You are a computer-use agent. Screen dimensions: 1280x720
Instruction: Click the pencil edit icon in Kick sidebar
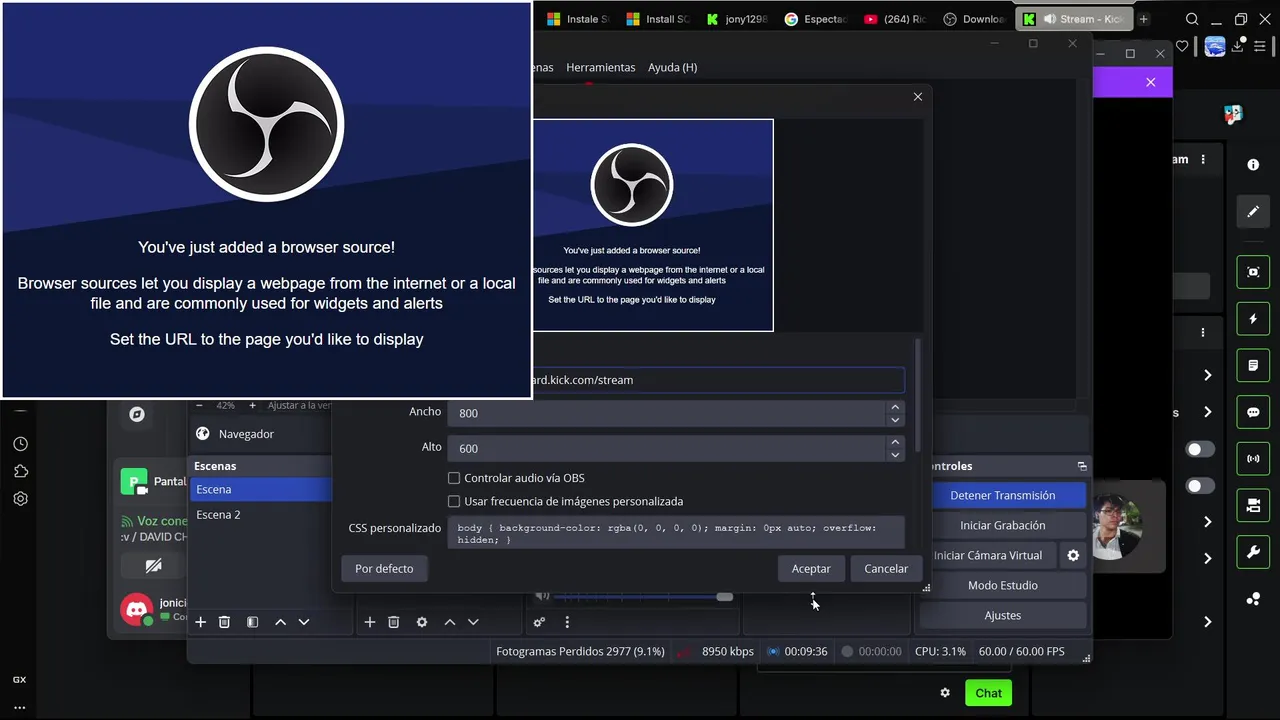click(x=1253, y=212)
